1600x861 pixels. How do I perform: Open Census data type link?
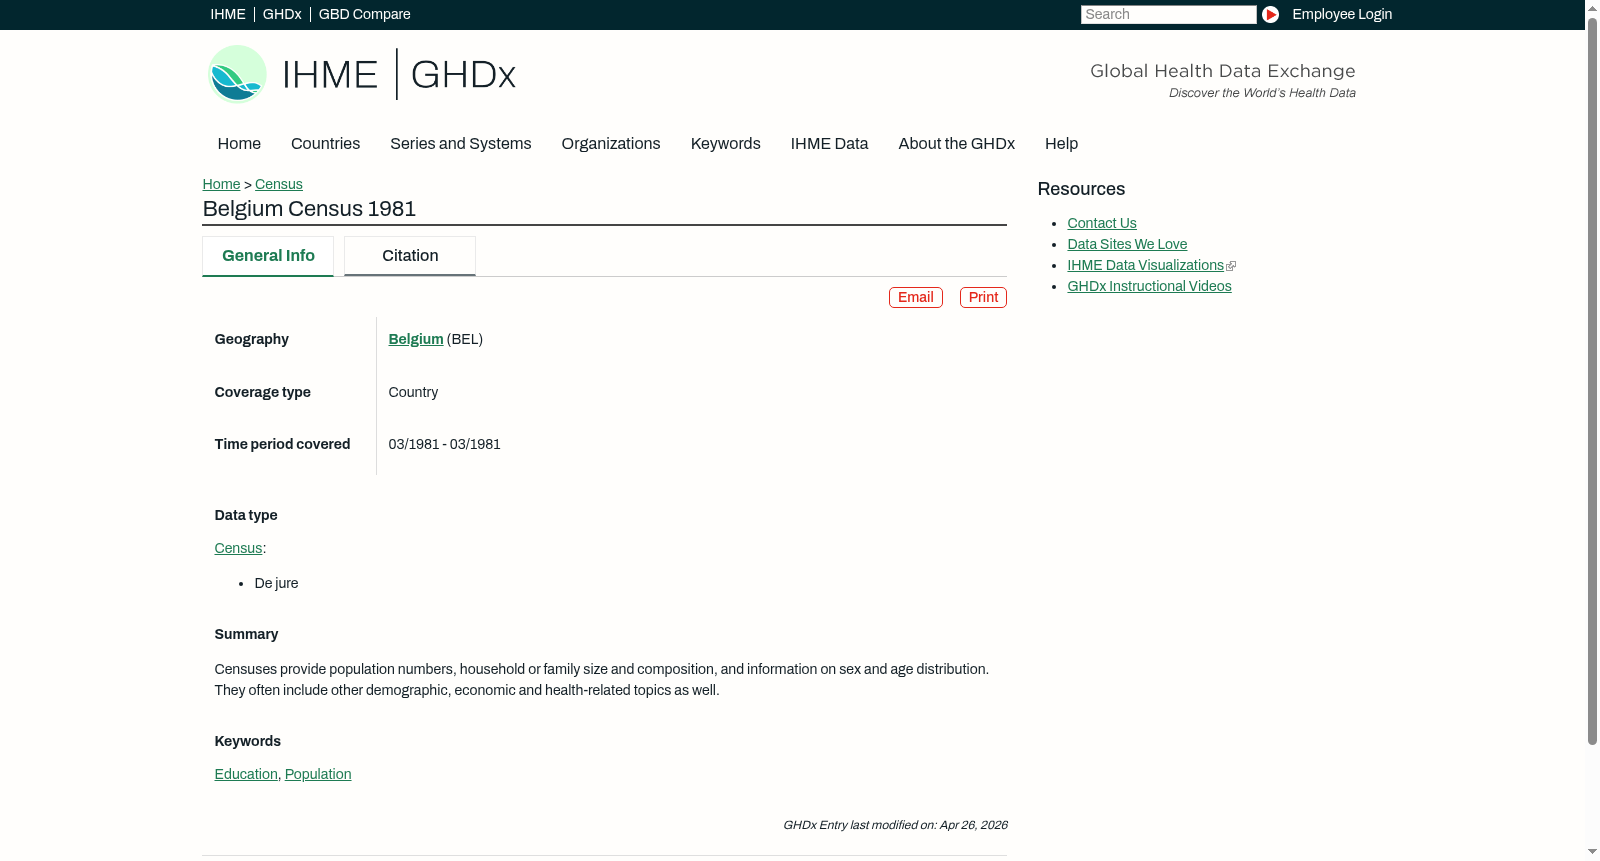tap(238, 548)
